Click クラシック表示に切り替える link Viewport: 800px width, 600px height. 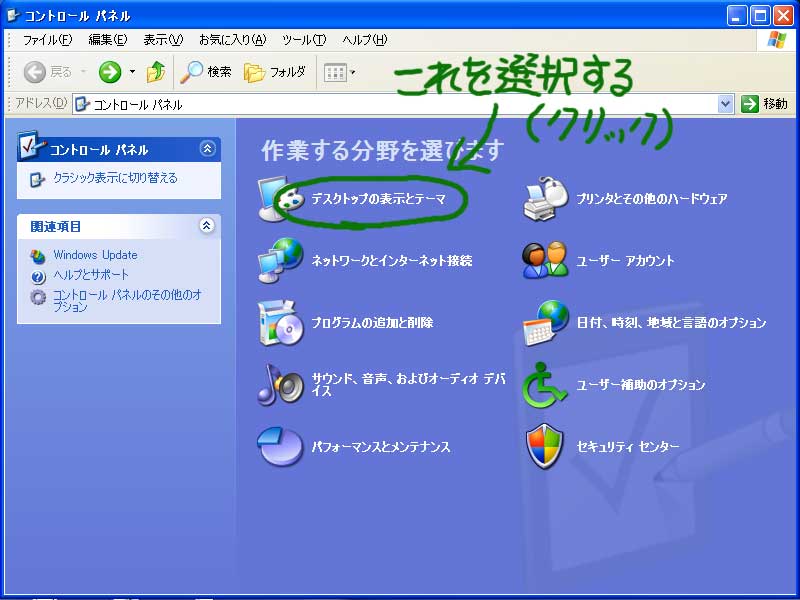[115, 178]
